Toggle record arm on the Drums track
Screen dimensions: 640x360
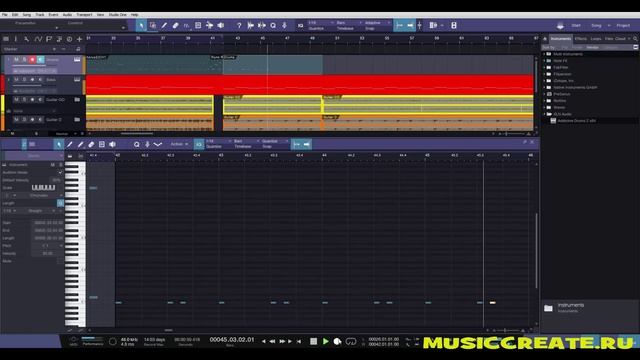coord(32,60)
